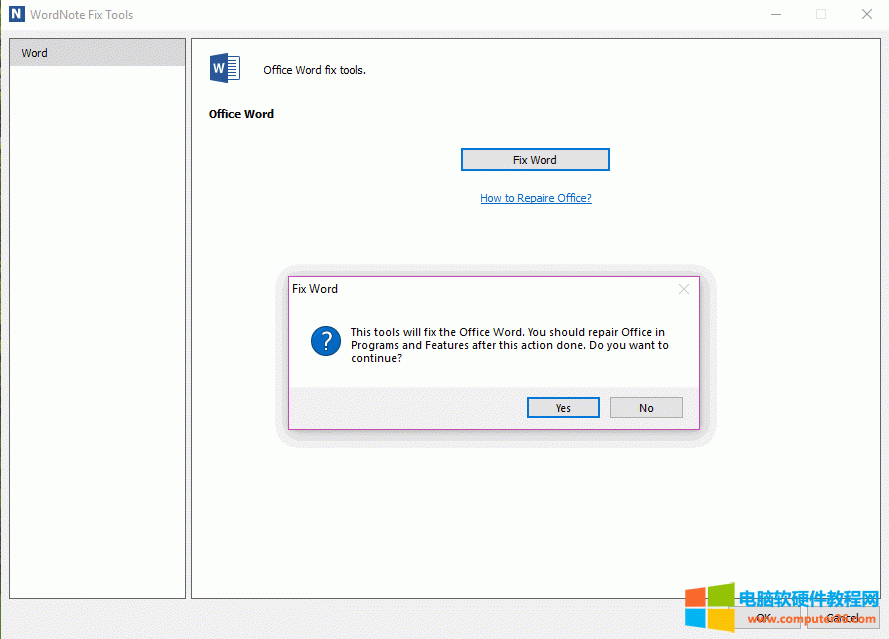This screenshot has height=639, width=889.
Task: Close the WordNote Fix Tools window
Action: coord(867,15)
